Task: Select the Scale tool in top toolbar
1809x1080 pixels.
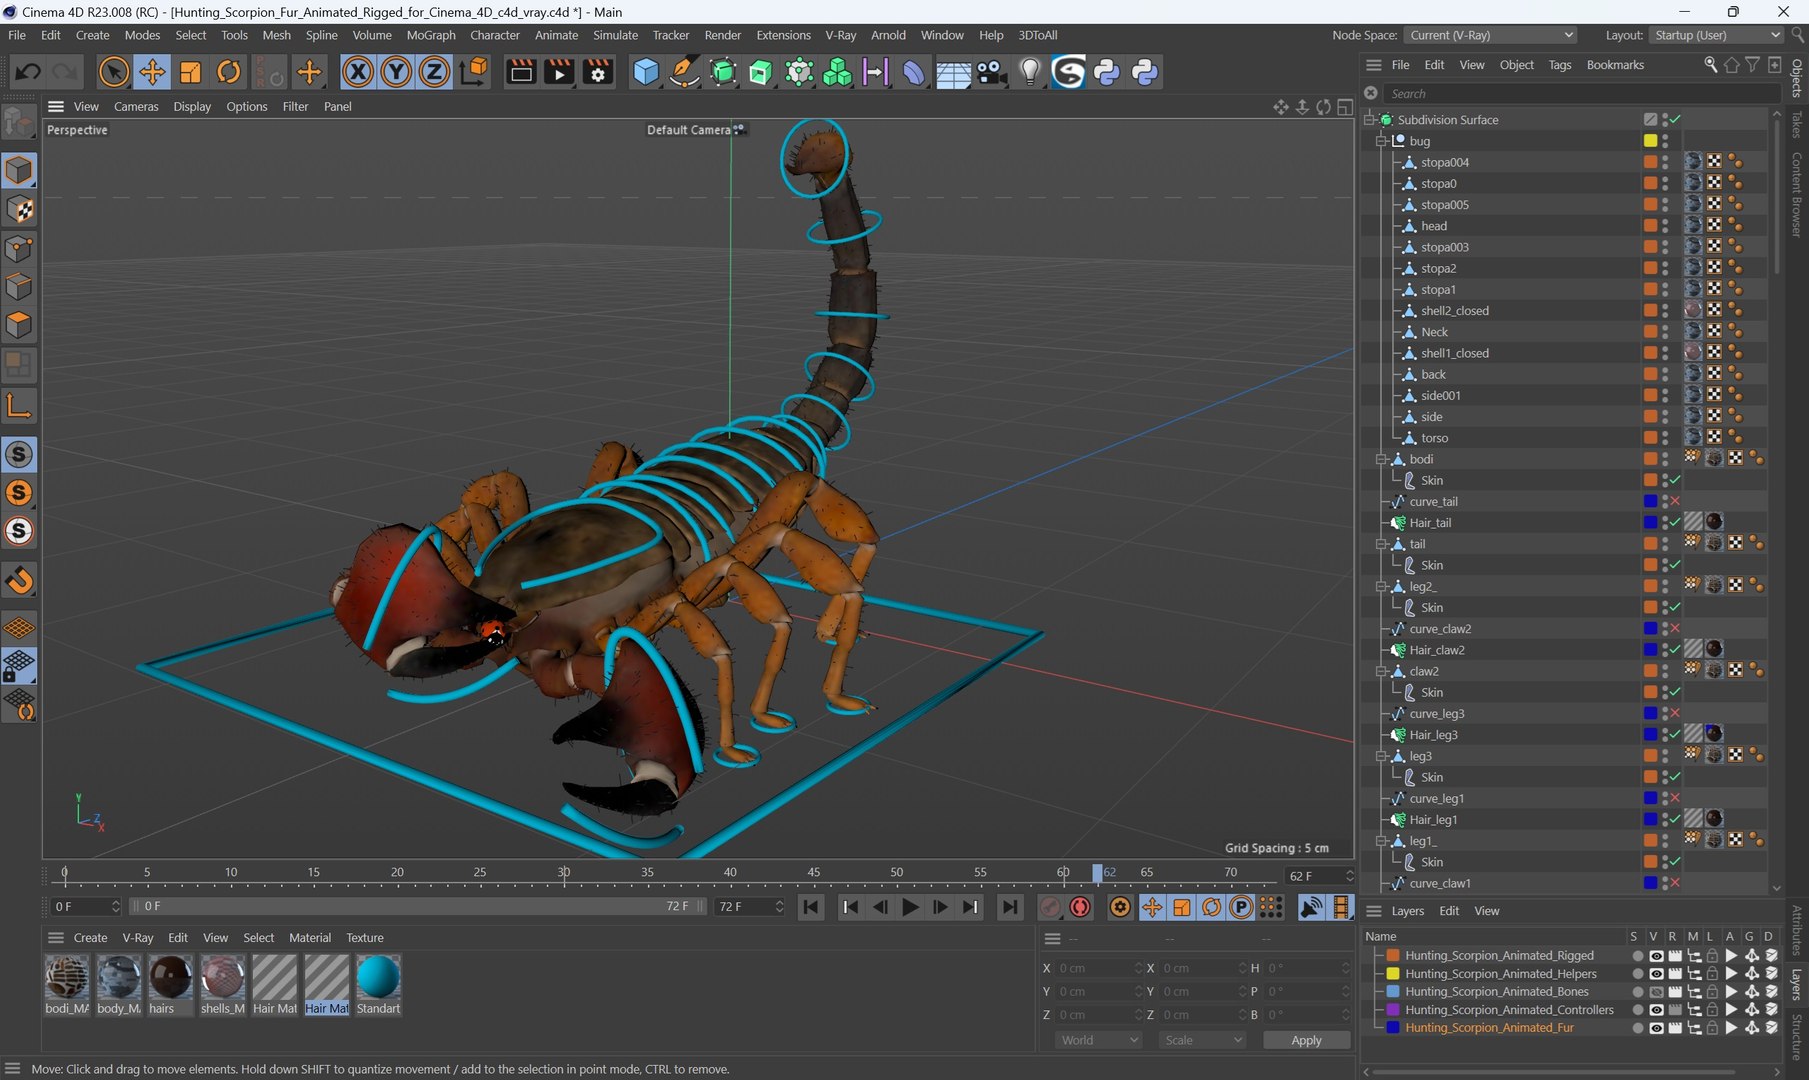Action: [x=190, y=72]
